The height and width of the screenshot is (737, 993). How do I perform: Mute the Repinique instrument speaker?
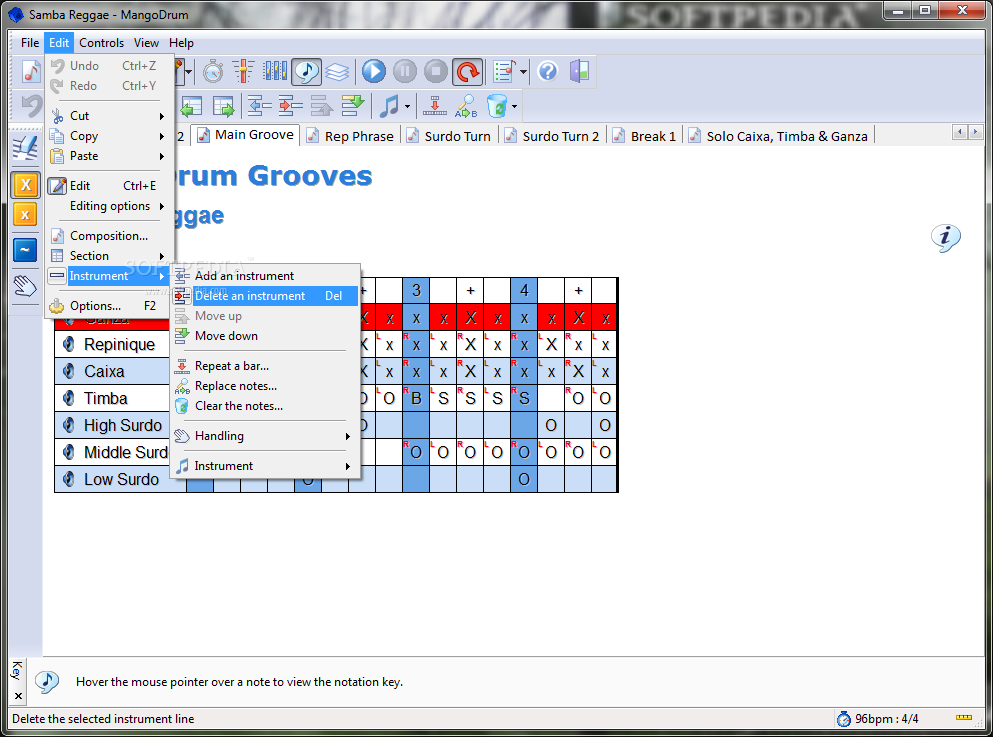coord(68,344)
